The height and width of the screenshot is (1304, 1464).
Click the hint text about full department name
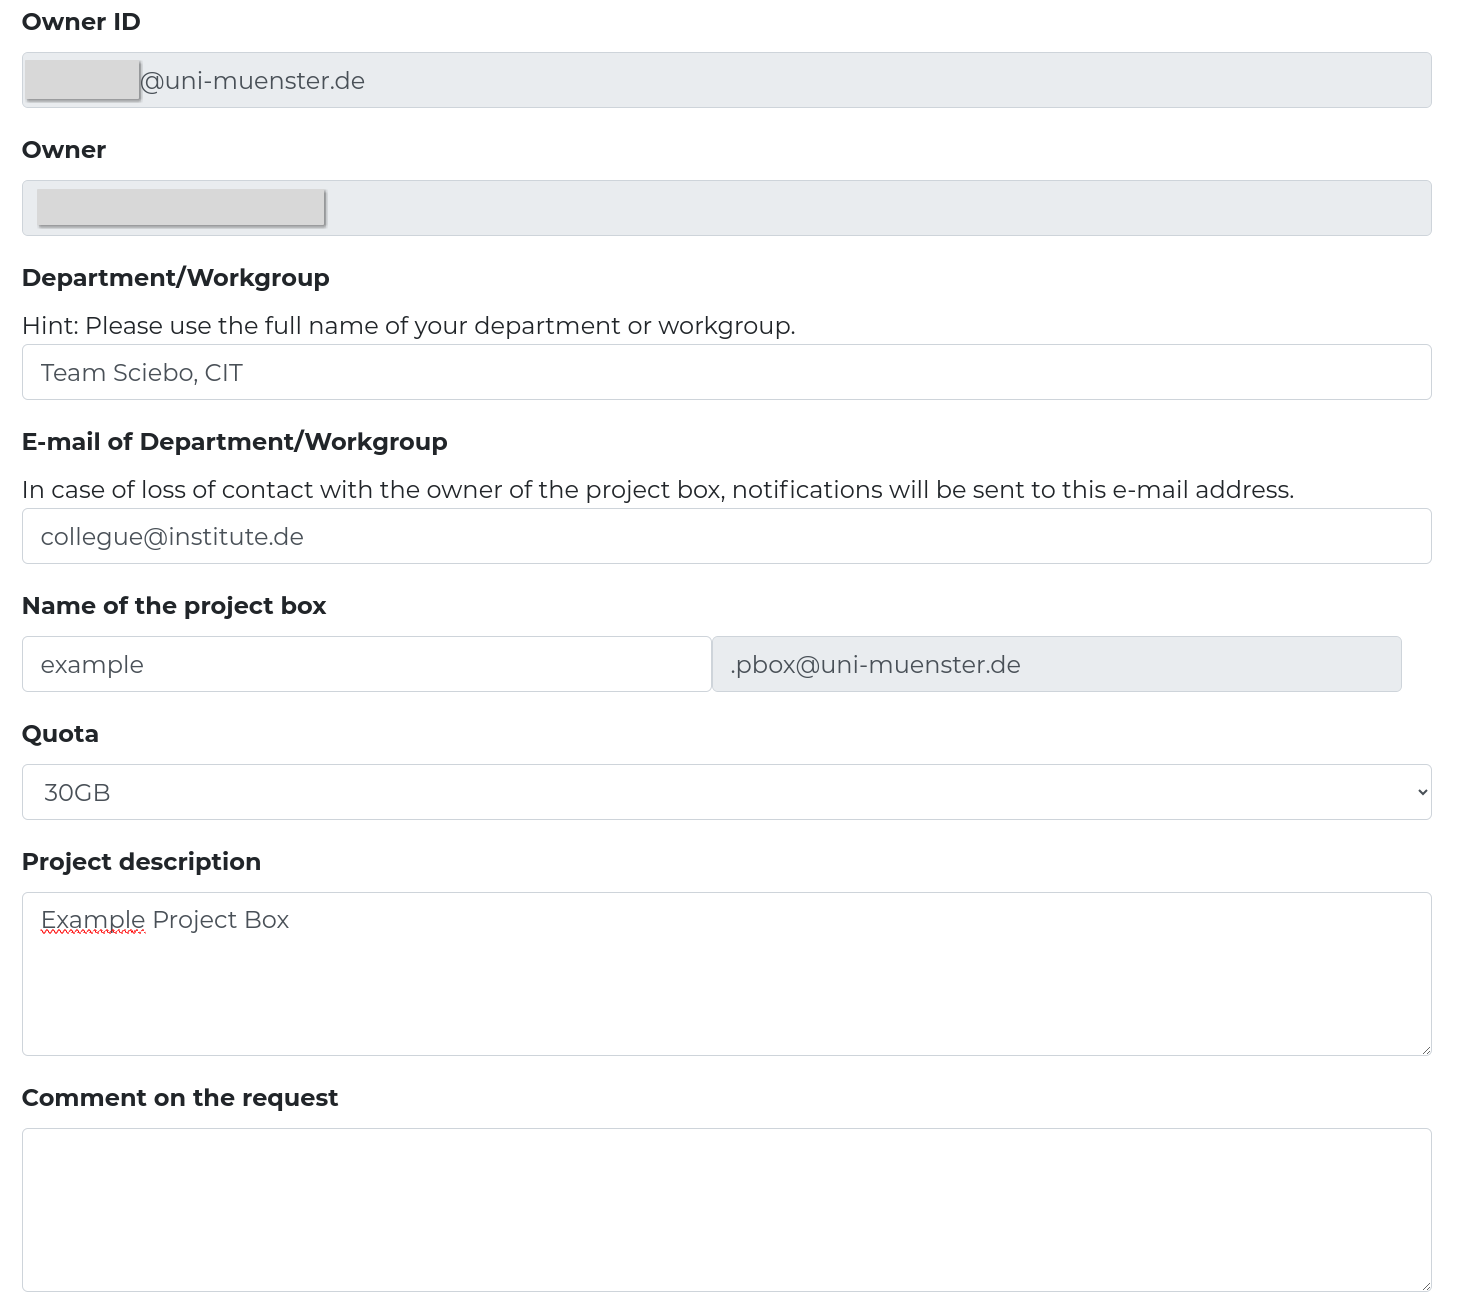pyautogui.click(x=408, y=326)
